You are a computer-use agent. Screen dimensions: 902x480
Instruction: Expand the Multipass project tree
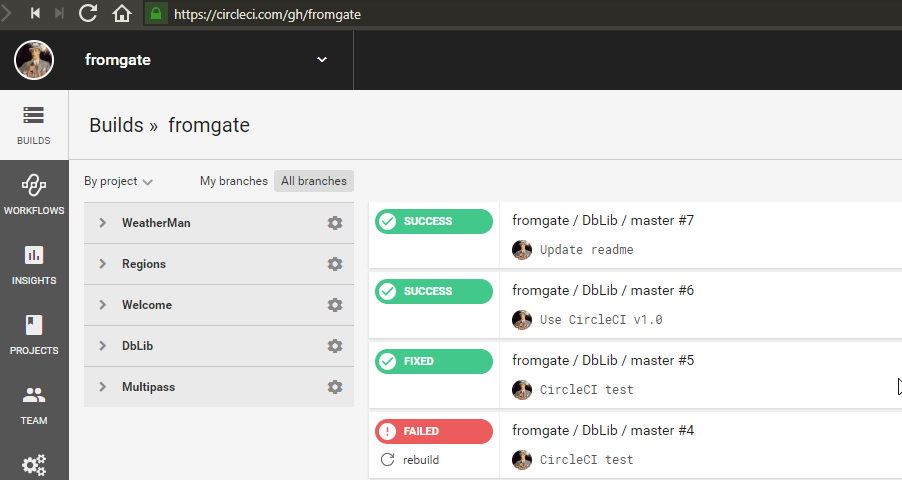tap(102, 387)
